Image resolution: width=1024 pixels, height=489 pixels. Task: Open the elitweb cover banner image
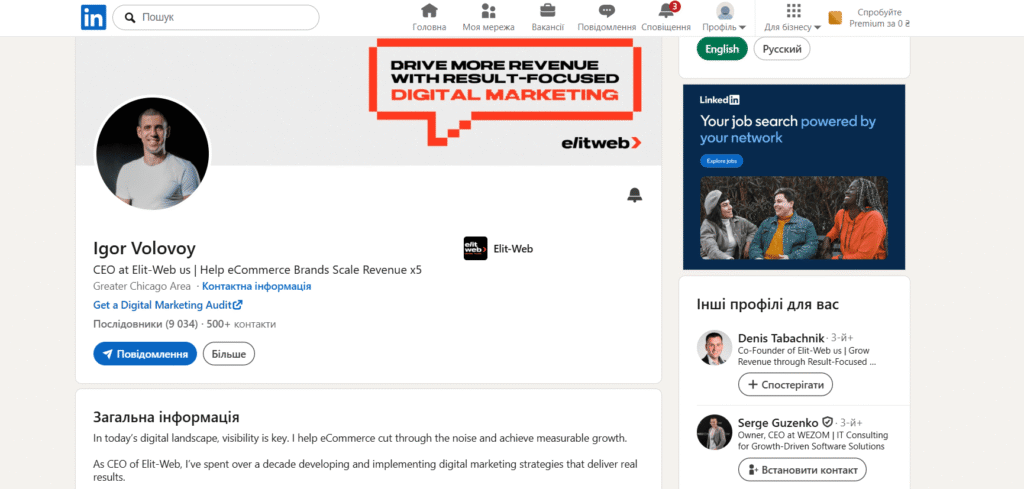coord(368,101)
